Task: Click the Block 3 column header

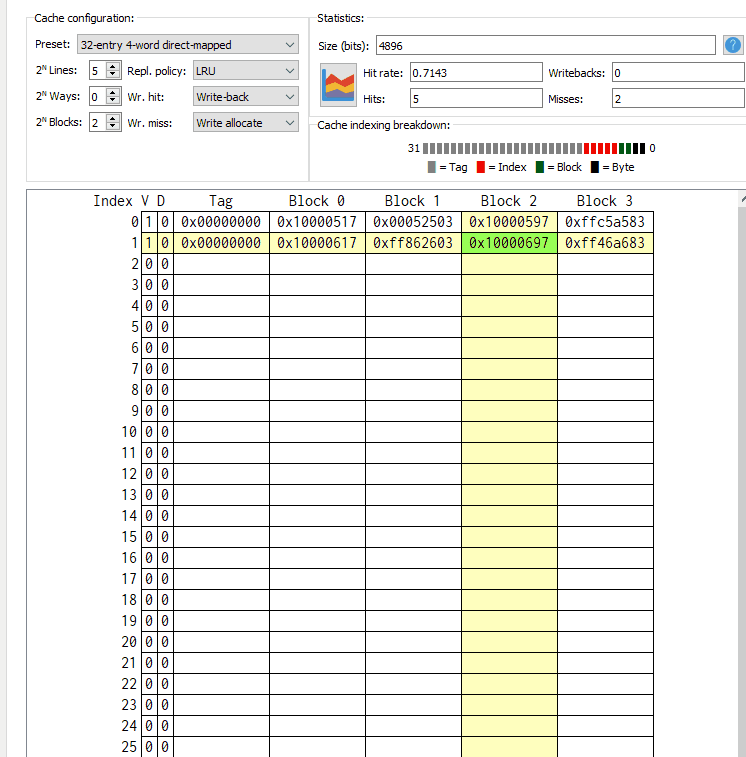Action: [605, 201]
